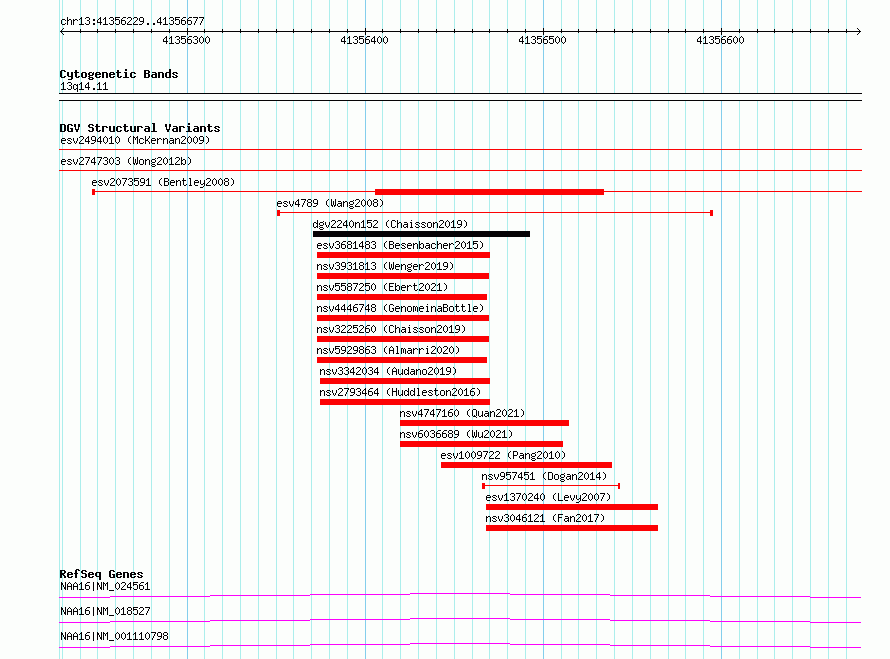
Task: Select the red bar under nsv3342034
Action: 405,381
